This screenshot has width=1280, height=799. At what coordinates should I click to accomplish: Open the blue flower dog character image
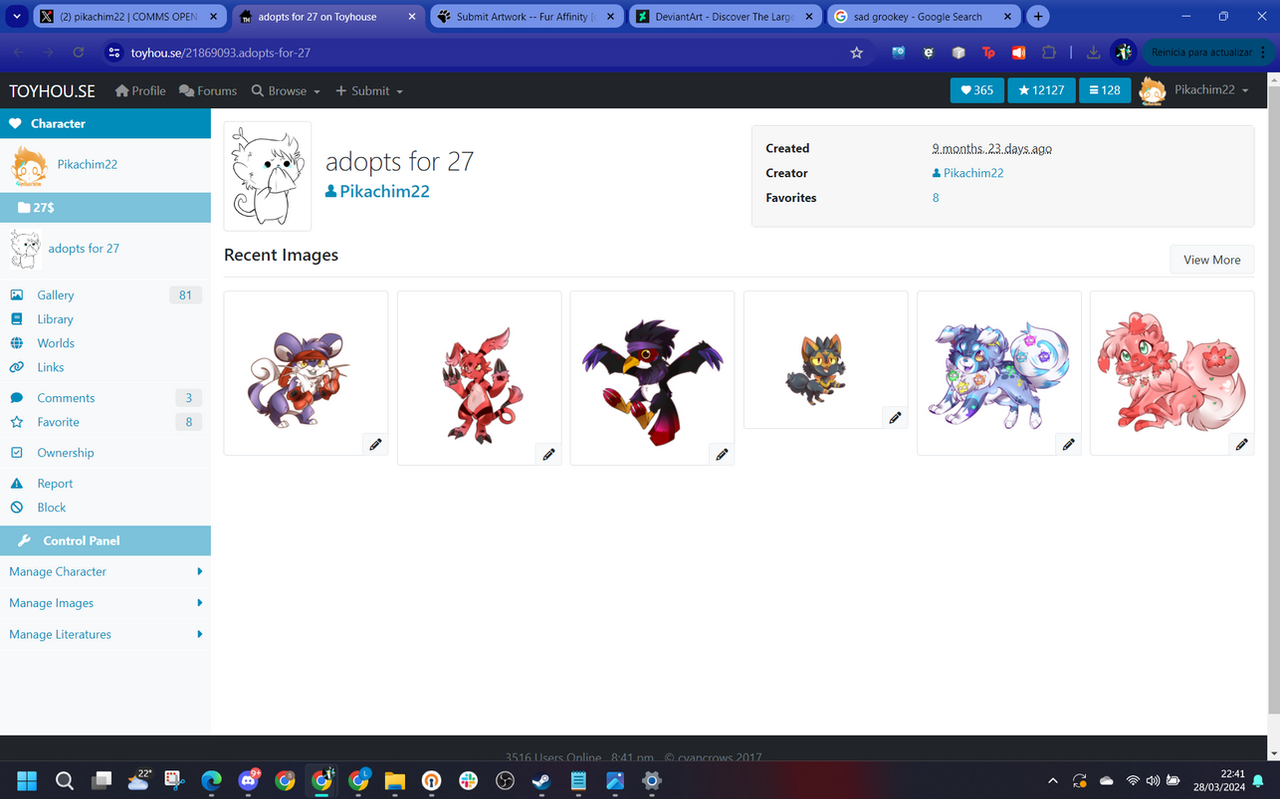pyautogui.click(x=998, y=372)
